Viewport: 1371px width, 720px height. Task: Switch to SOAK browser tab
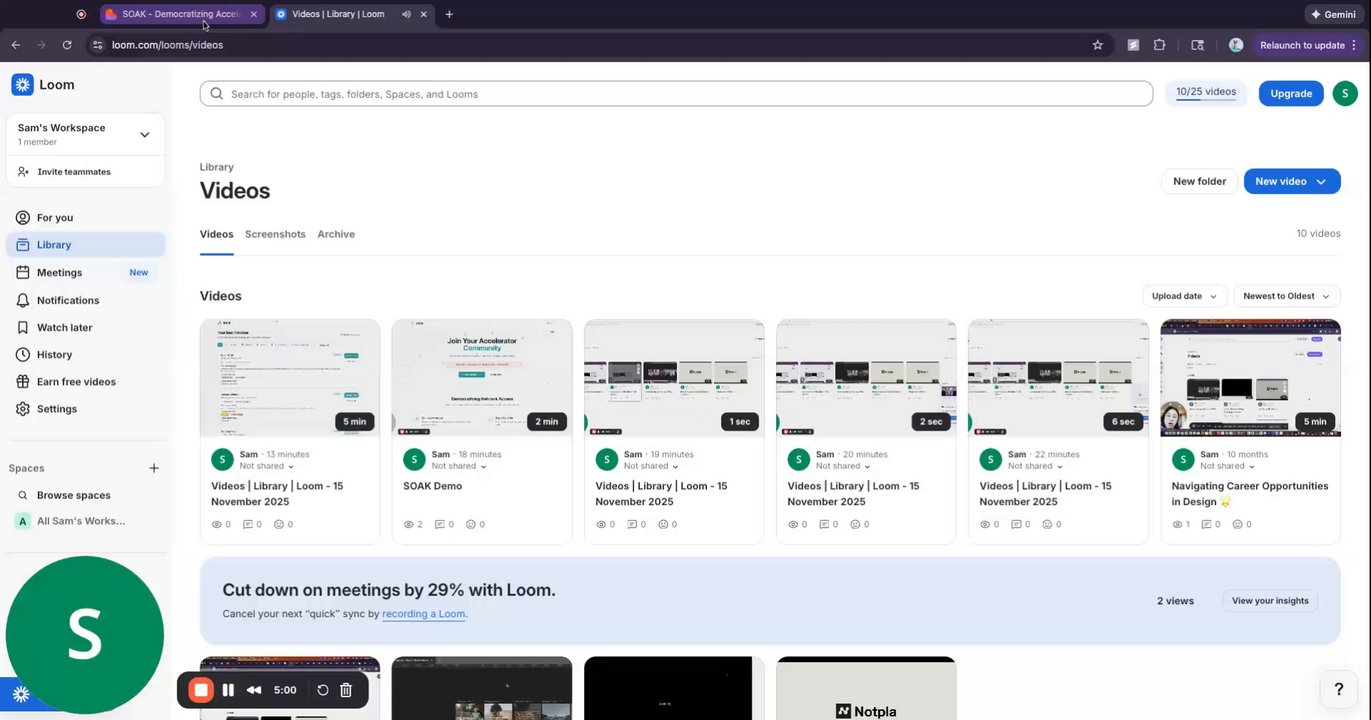[182, 14]
